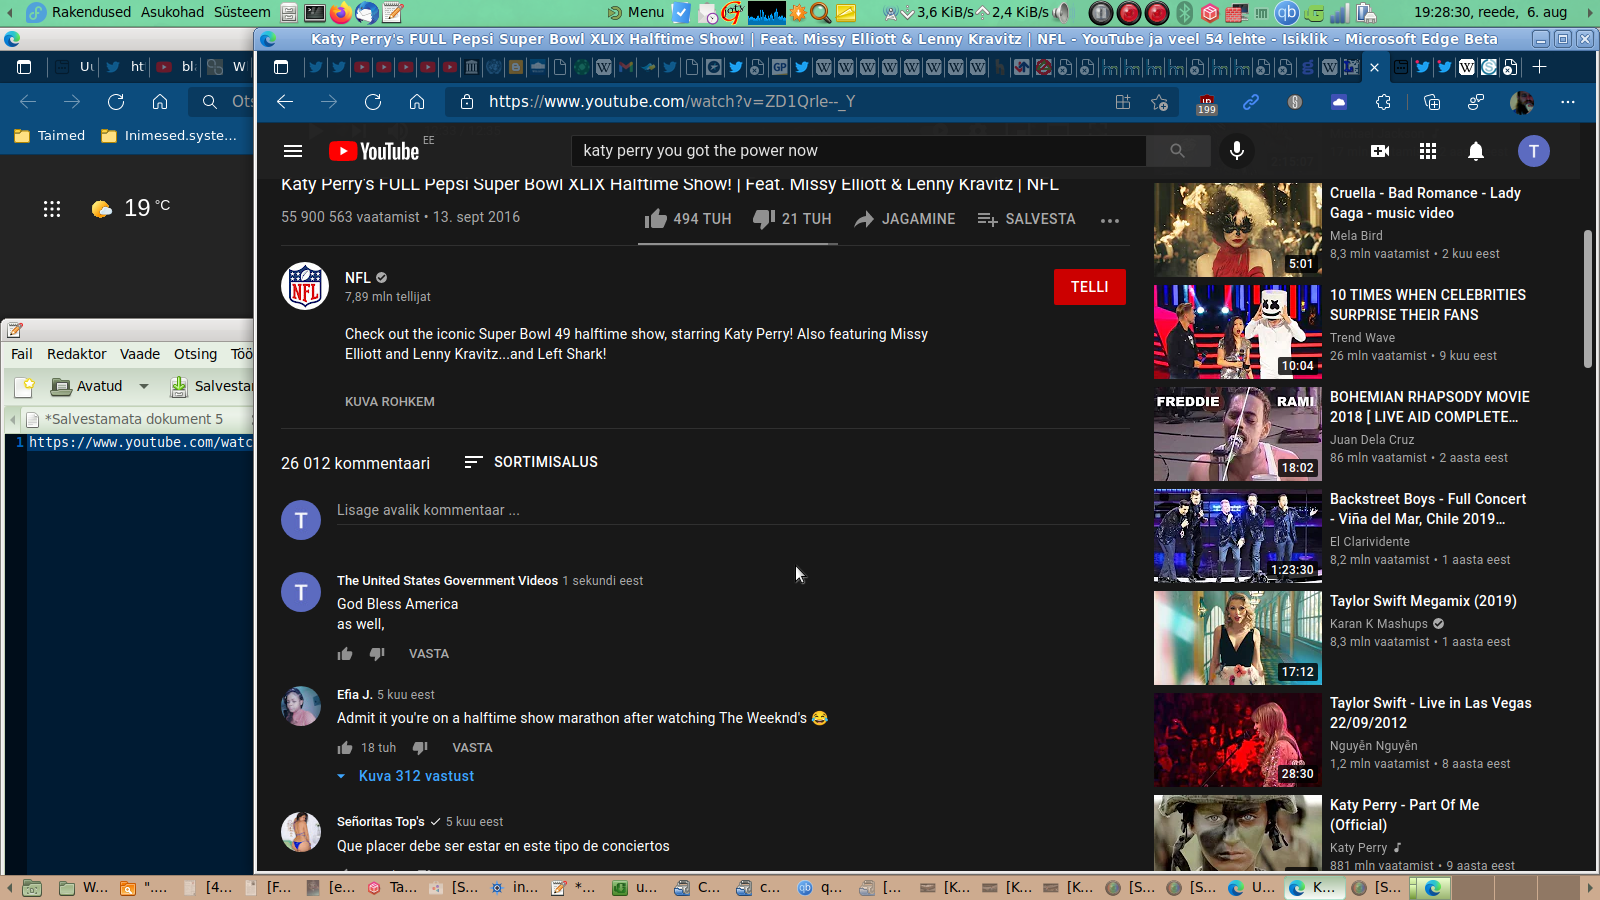
Task: Open the NFL channel name link
Action: coord(358,278)
